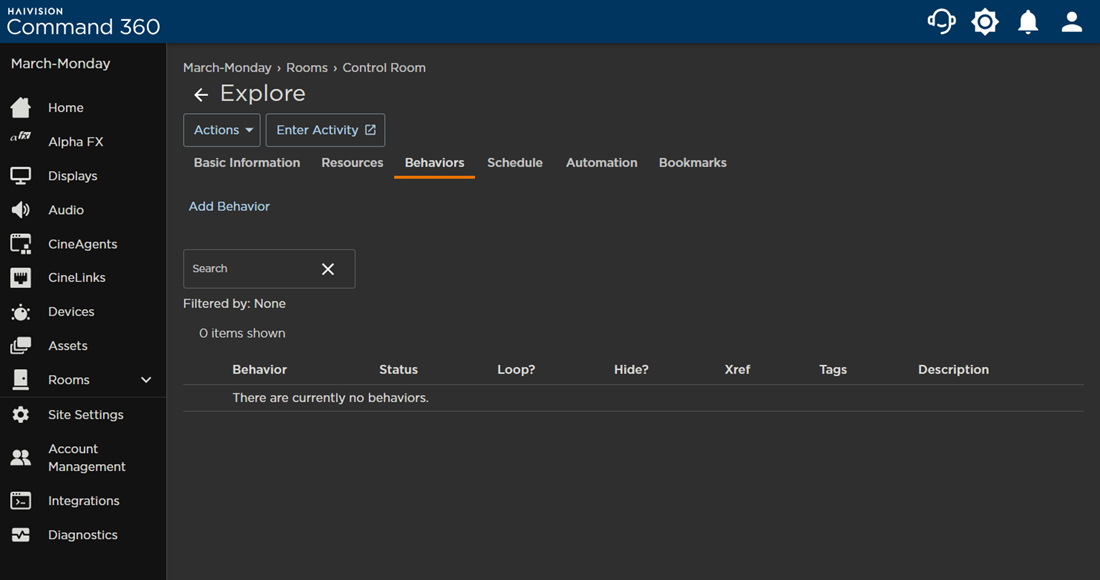Open the notifications bell
The height and width of the screenshot is (580, 1100).
(x=1028, y=22)
